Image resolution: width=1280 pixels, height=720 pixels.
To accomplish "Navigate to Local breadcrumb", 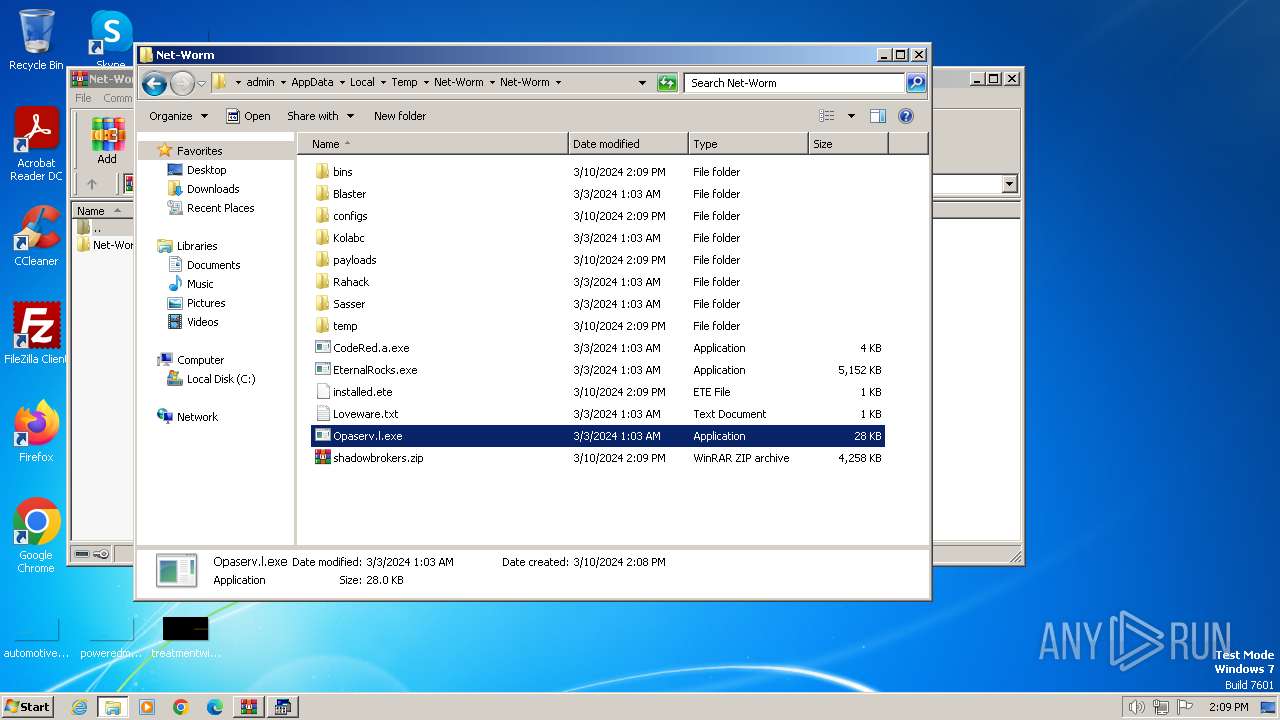I will [x=362, y=83].
